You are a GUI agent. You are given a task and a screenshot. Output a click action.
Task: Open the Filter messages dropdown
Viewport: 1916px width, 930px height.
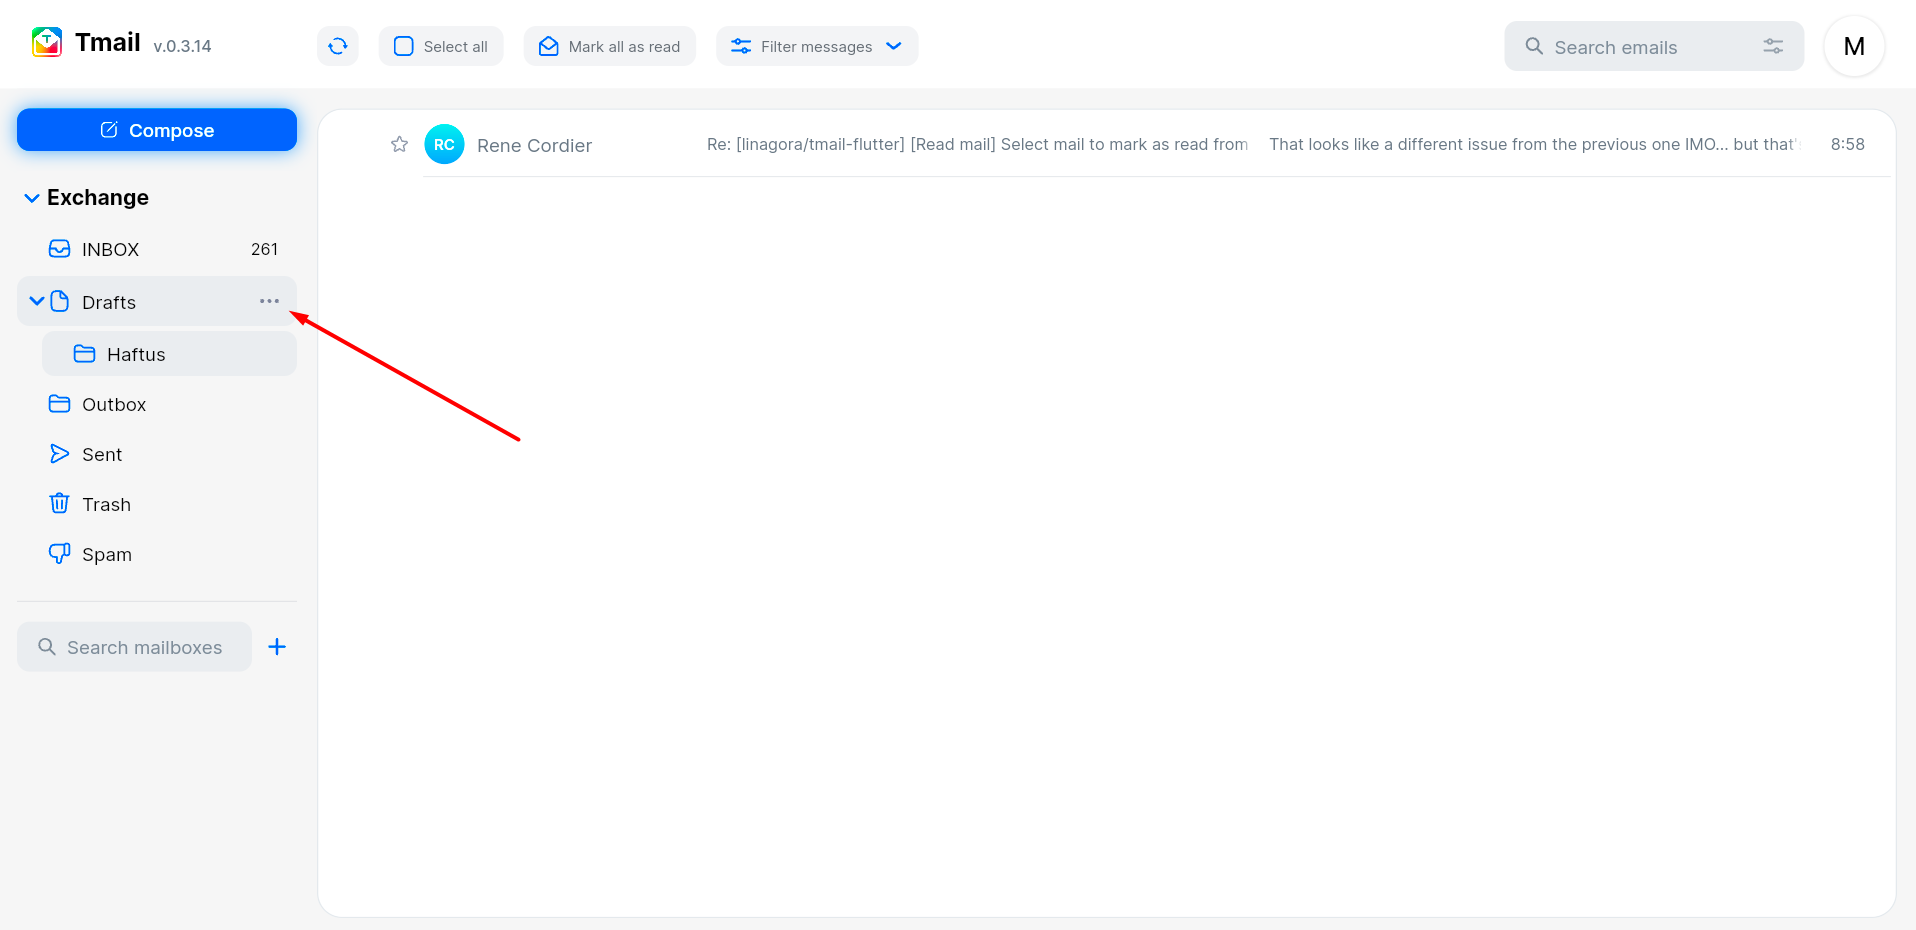(816, 46)
